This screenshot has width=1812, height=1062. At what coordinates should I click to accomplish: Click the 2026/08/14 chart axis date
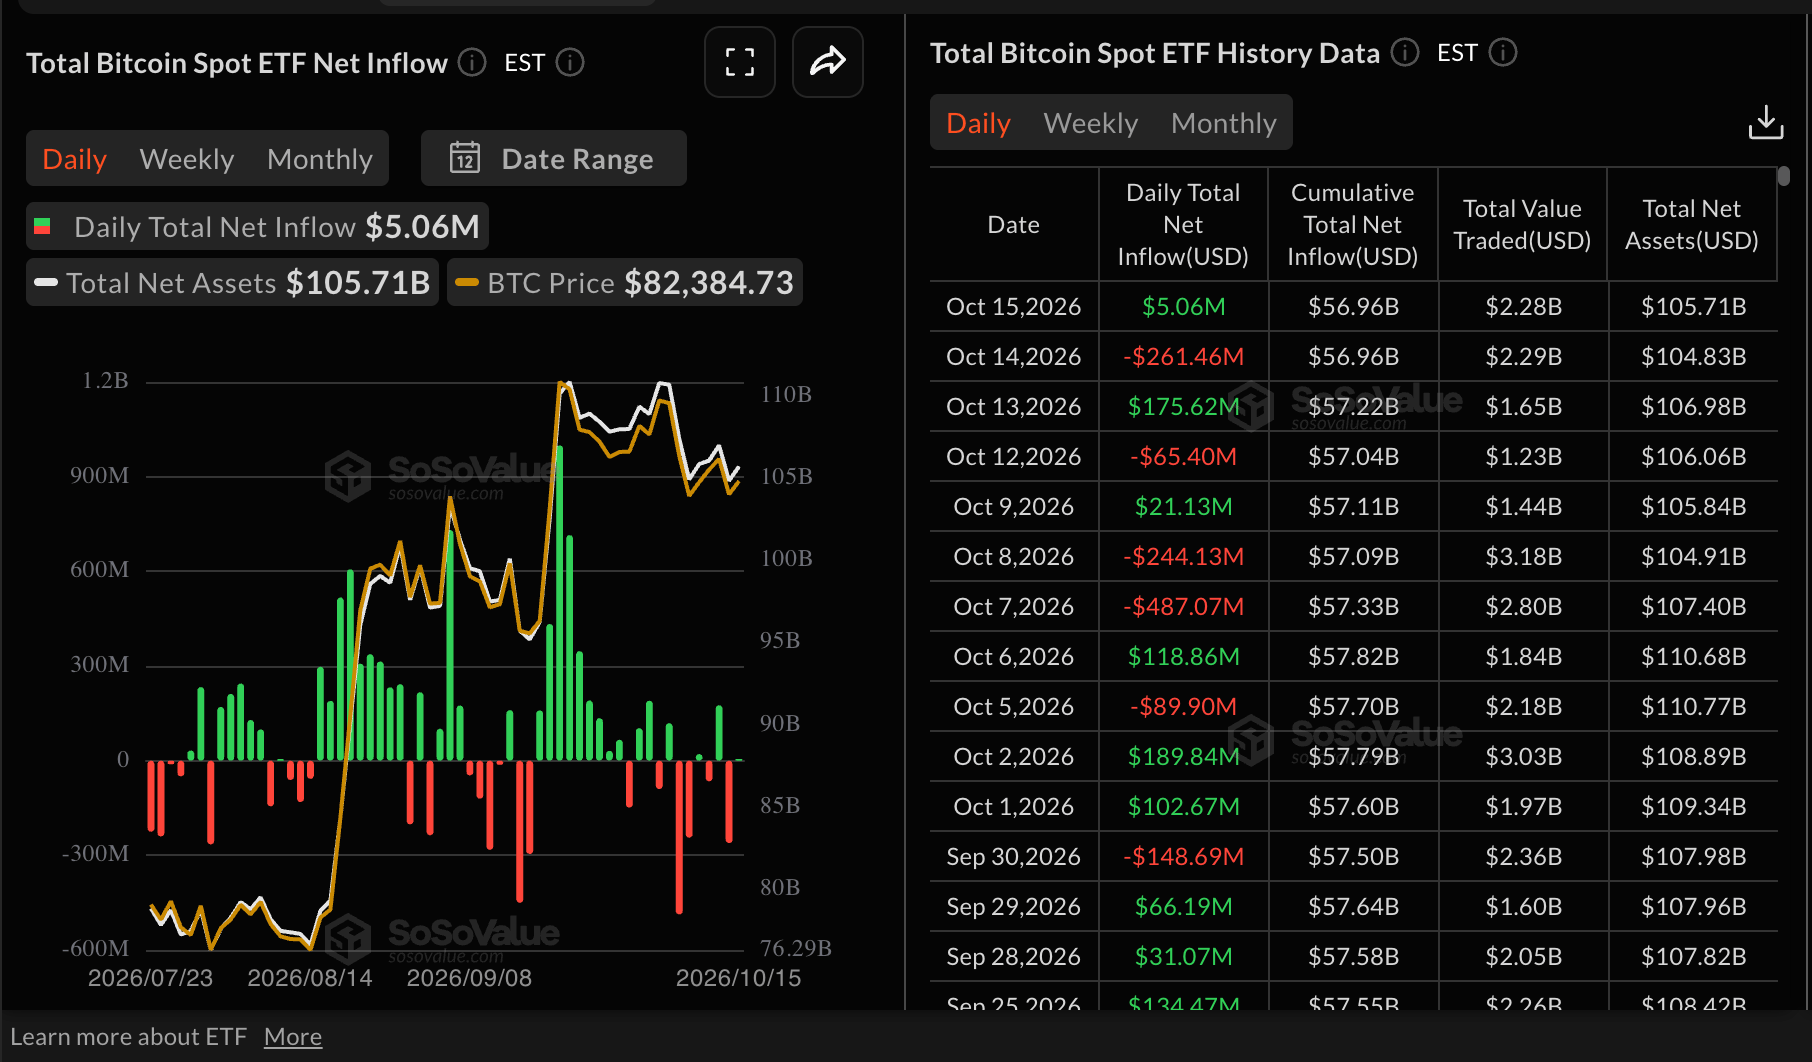(x=309, y=977)
